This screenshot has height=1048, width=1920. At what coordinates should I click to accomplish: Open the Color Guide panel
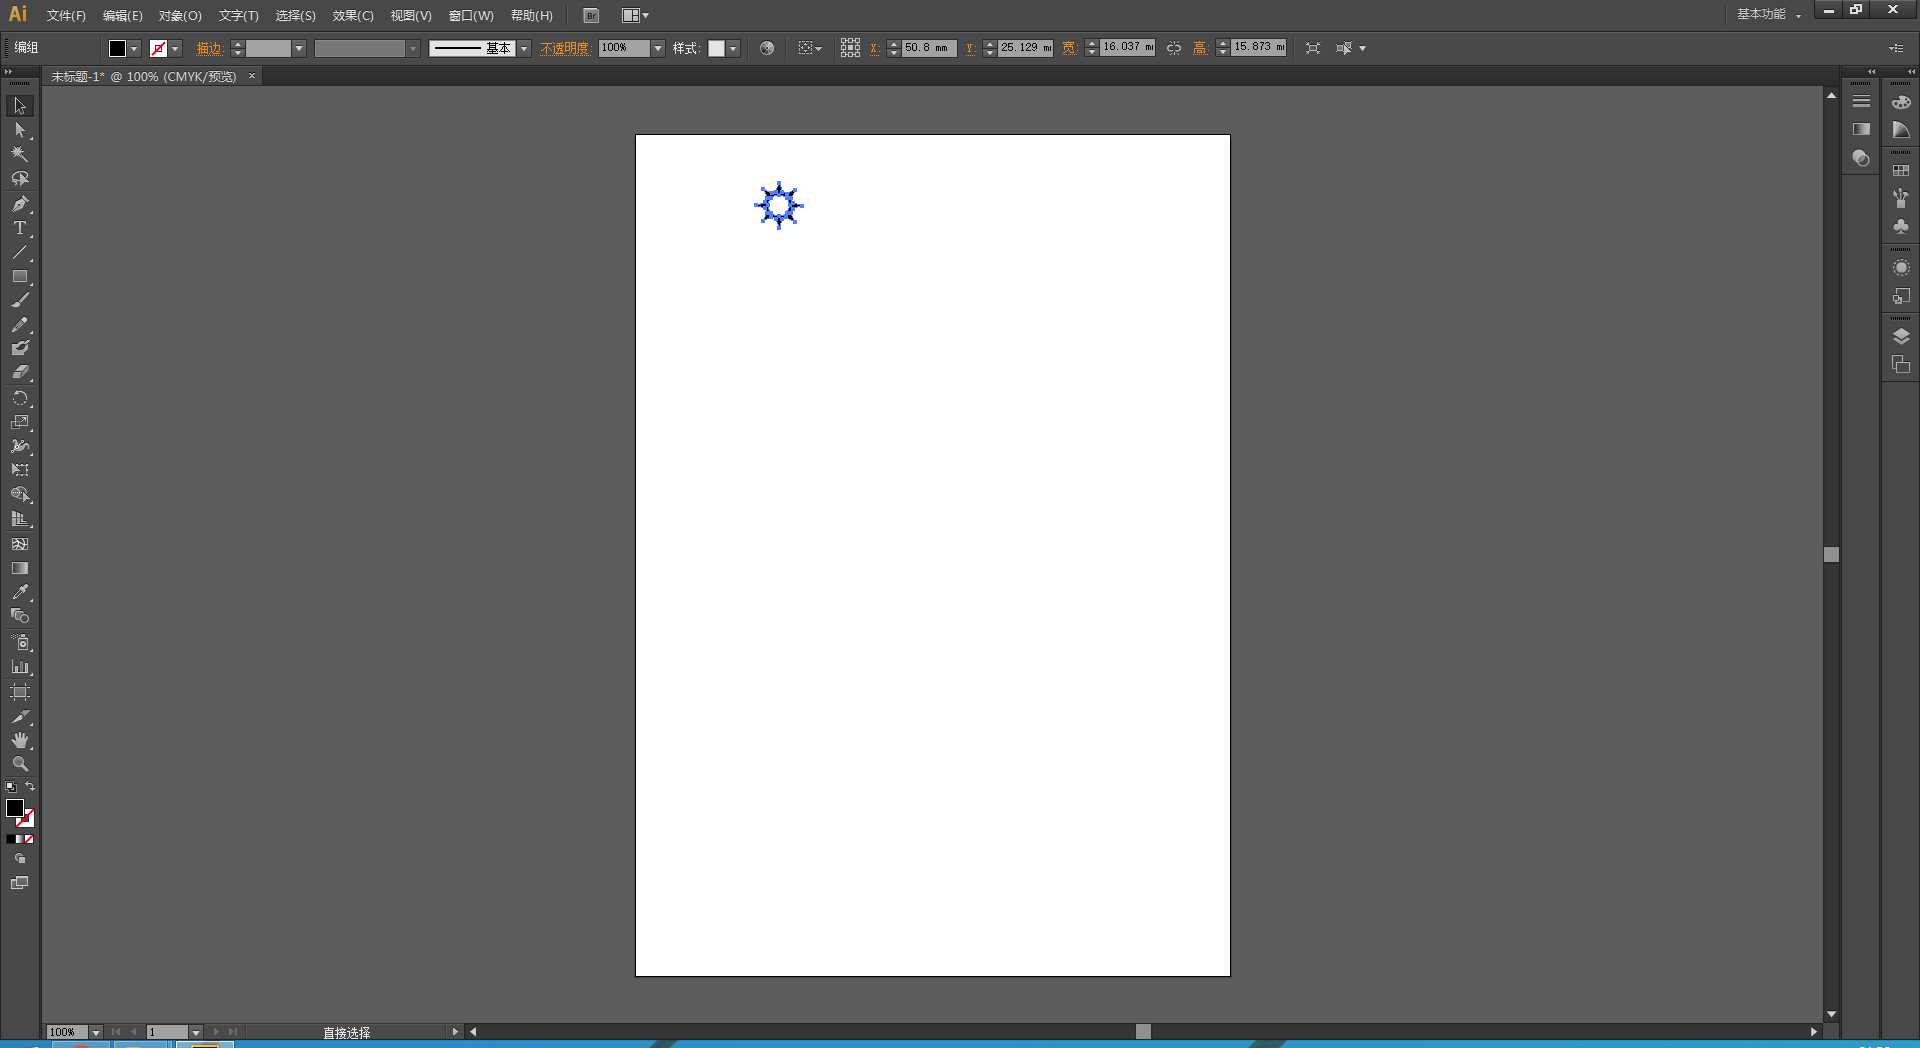click(x=1901, y=130)
